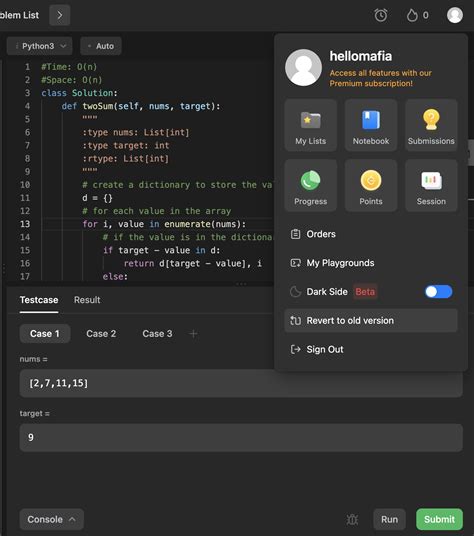
Task: Click the hellomafia username
Action: point(361,56)
